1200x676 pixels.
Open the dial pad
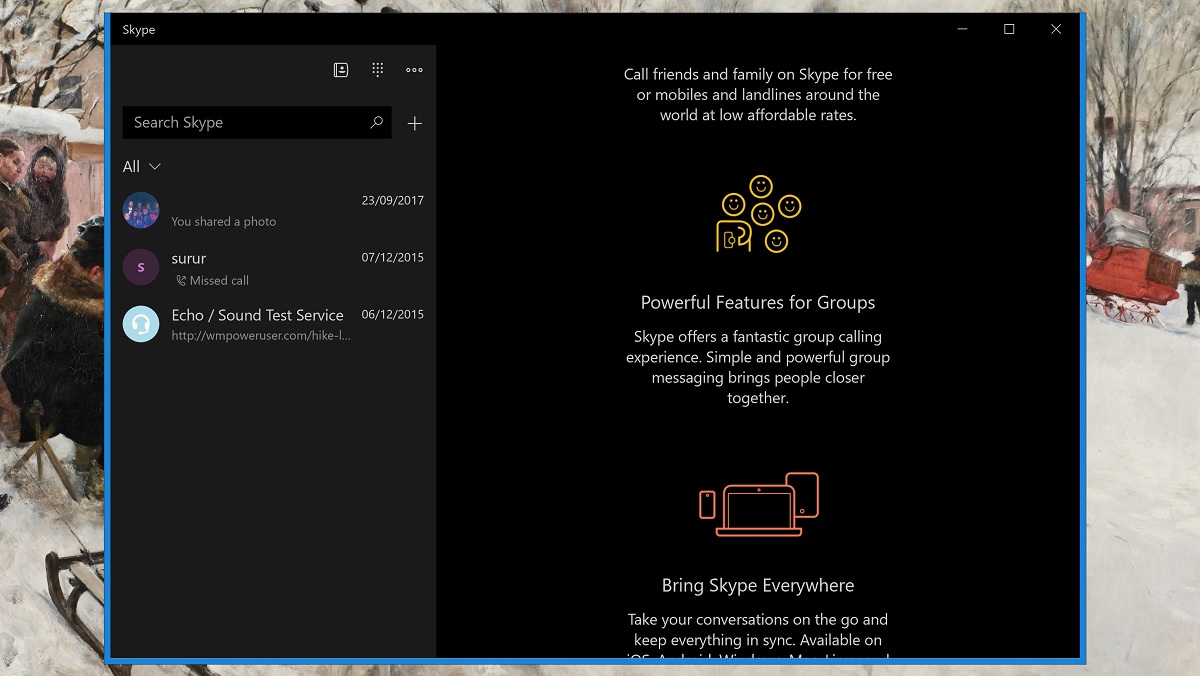tap(378, 70)
